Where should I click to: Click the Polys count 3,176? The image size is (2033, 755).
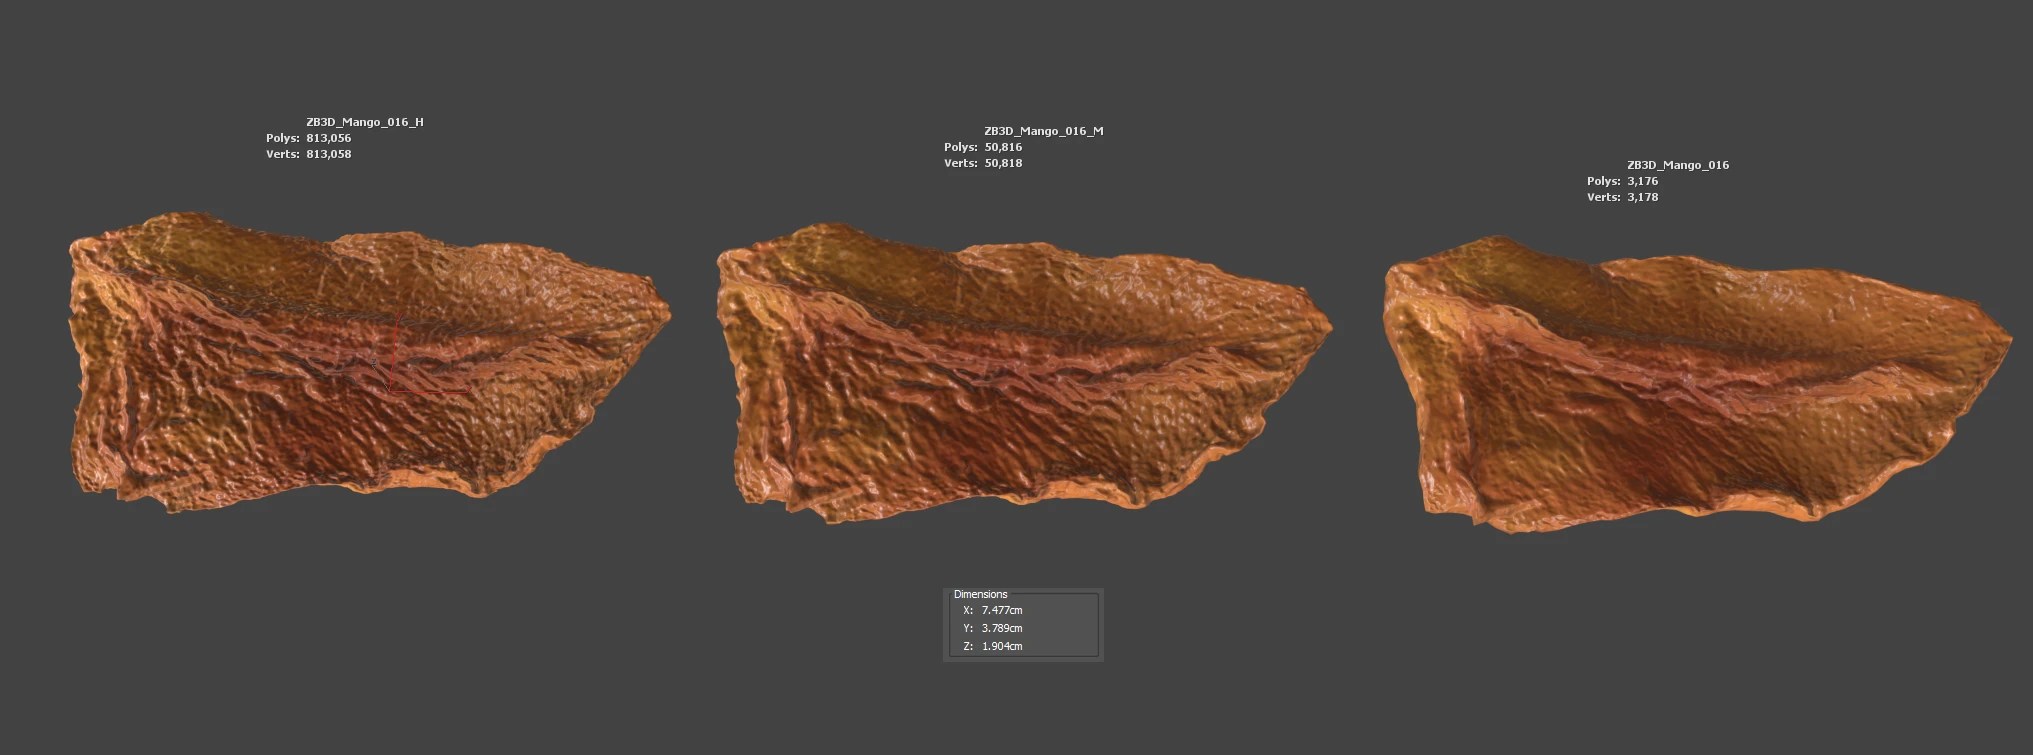[x=1642, y=181]
